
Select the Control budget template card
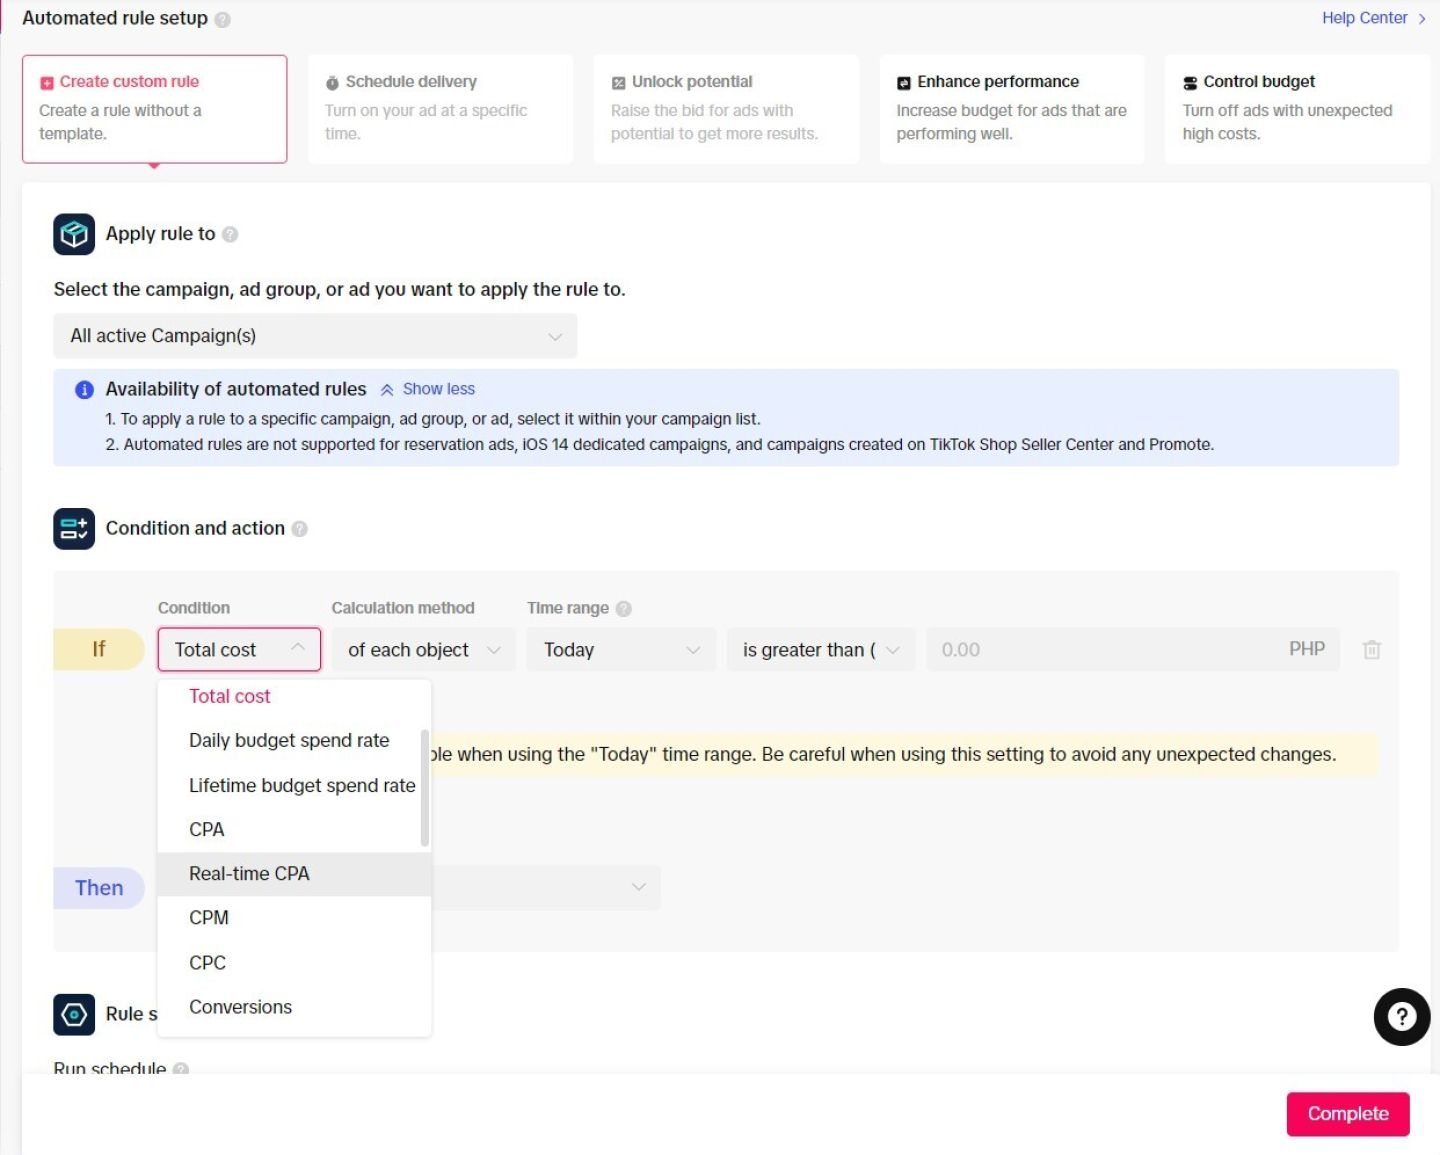click(1297, 108)
